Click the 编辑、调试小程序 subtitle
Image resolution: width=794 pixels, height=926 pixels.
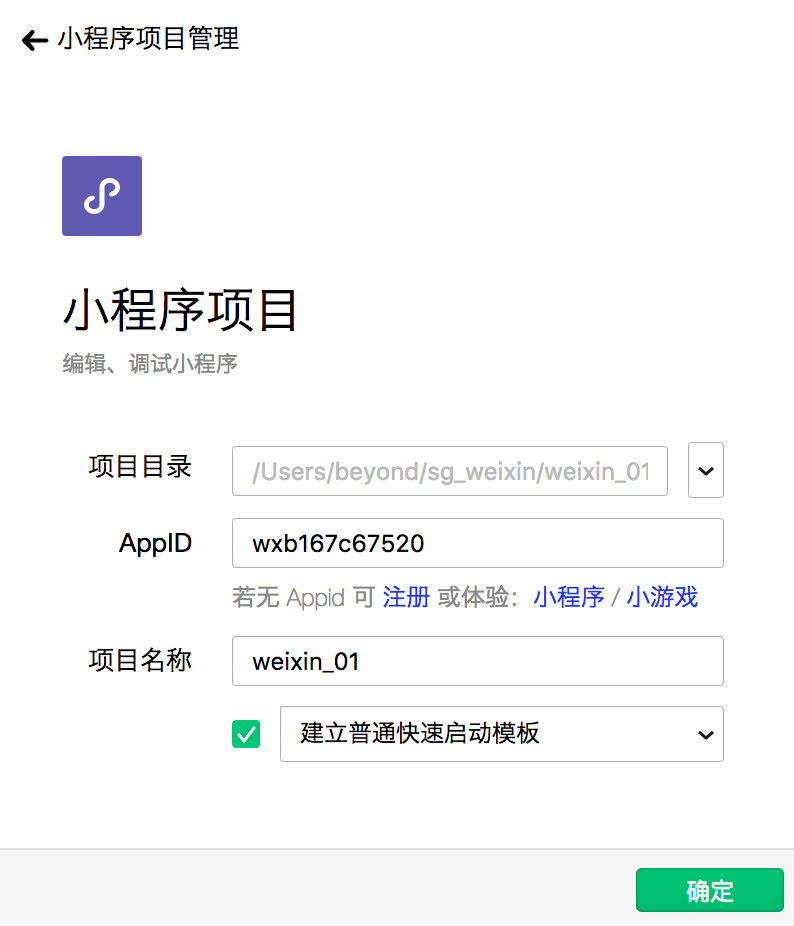pos(150,364)
